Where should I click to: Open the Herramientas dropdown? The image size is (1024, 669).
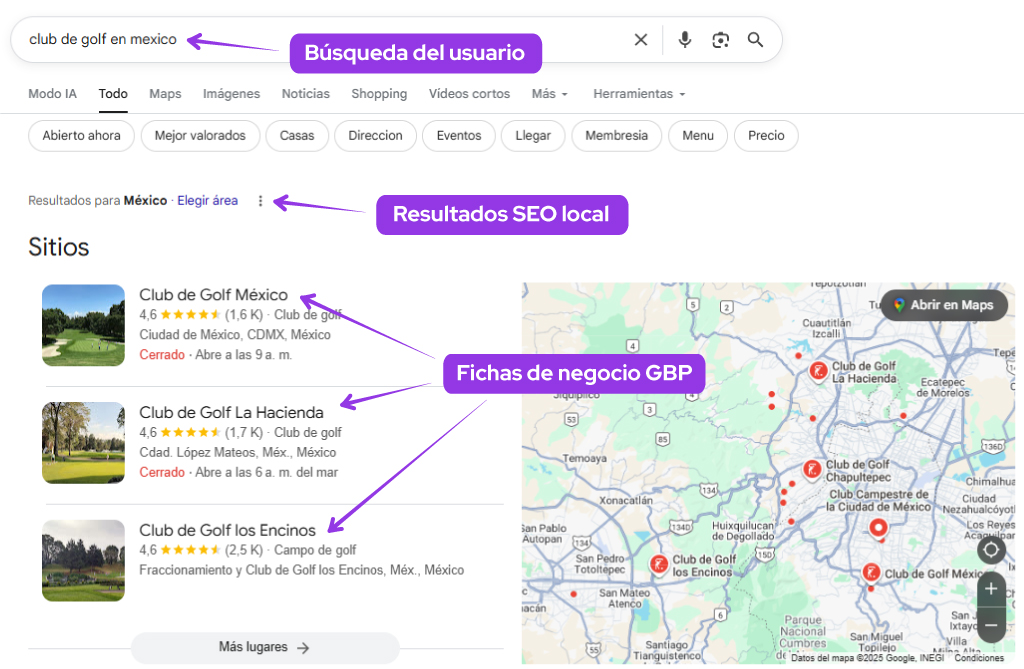pyautogui.click(x=638, y=93)
